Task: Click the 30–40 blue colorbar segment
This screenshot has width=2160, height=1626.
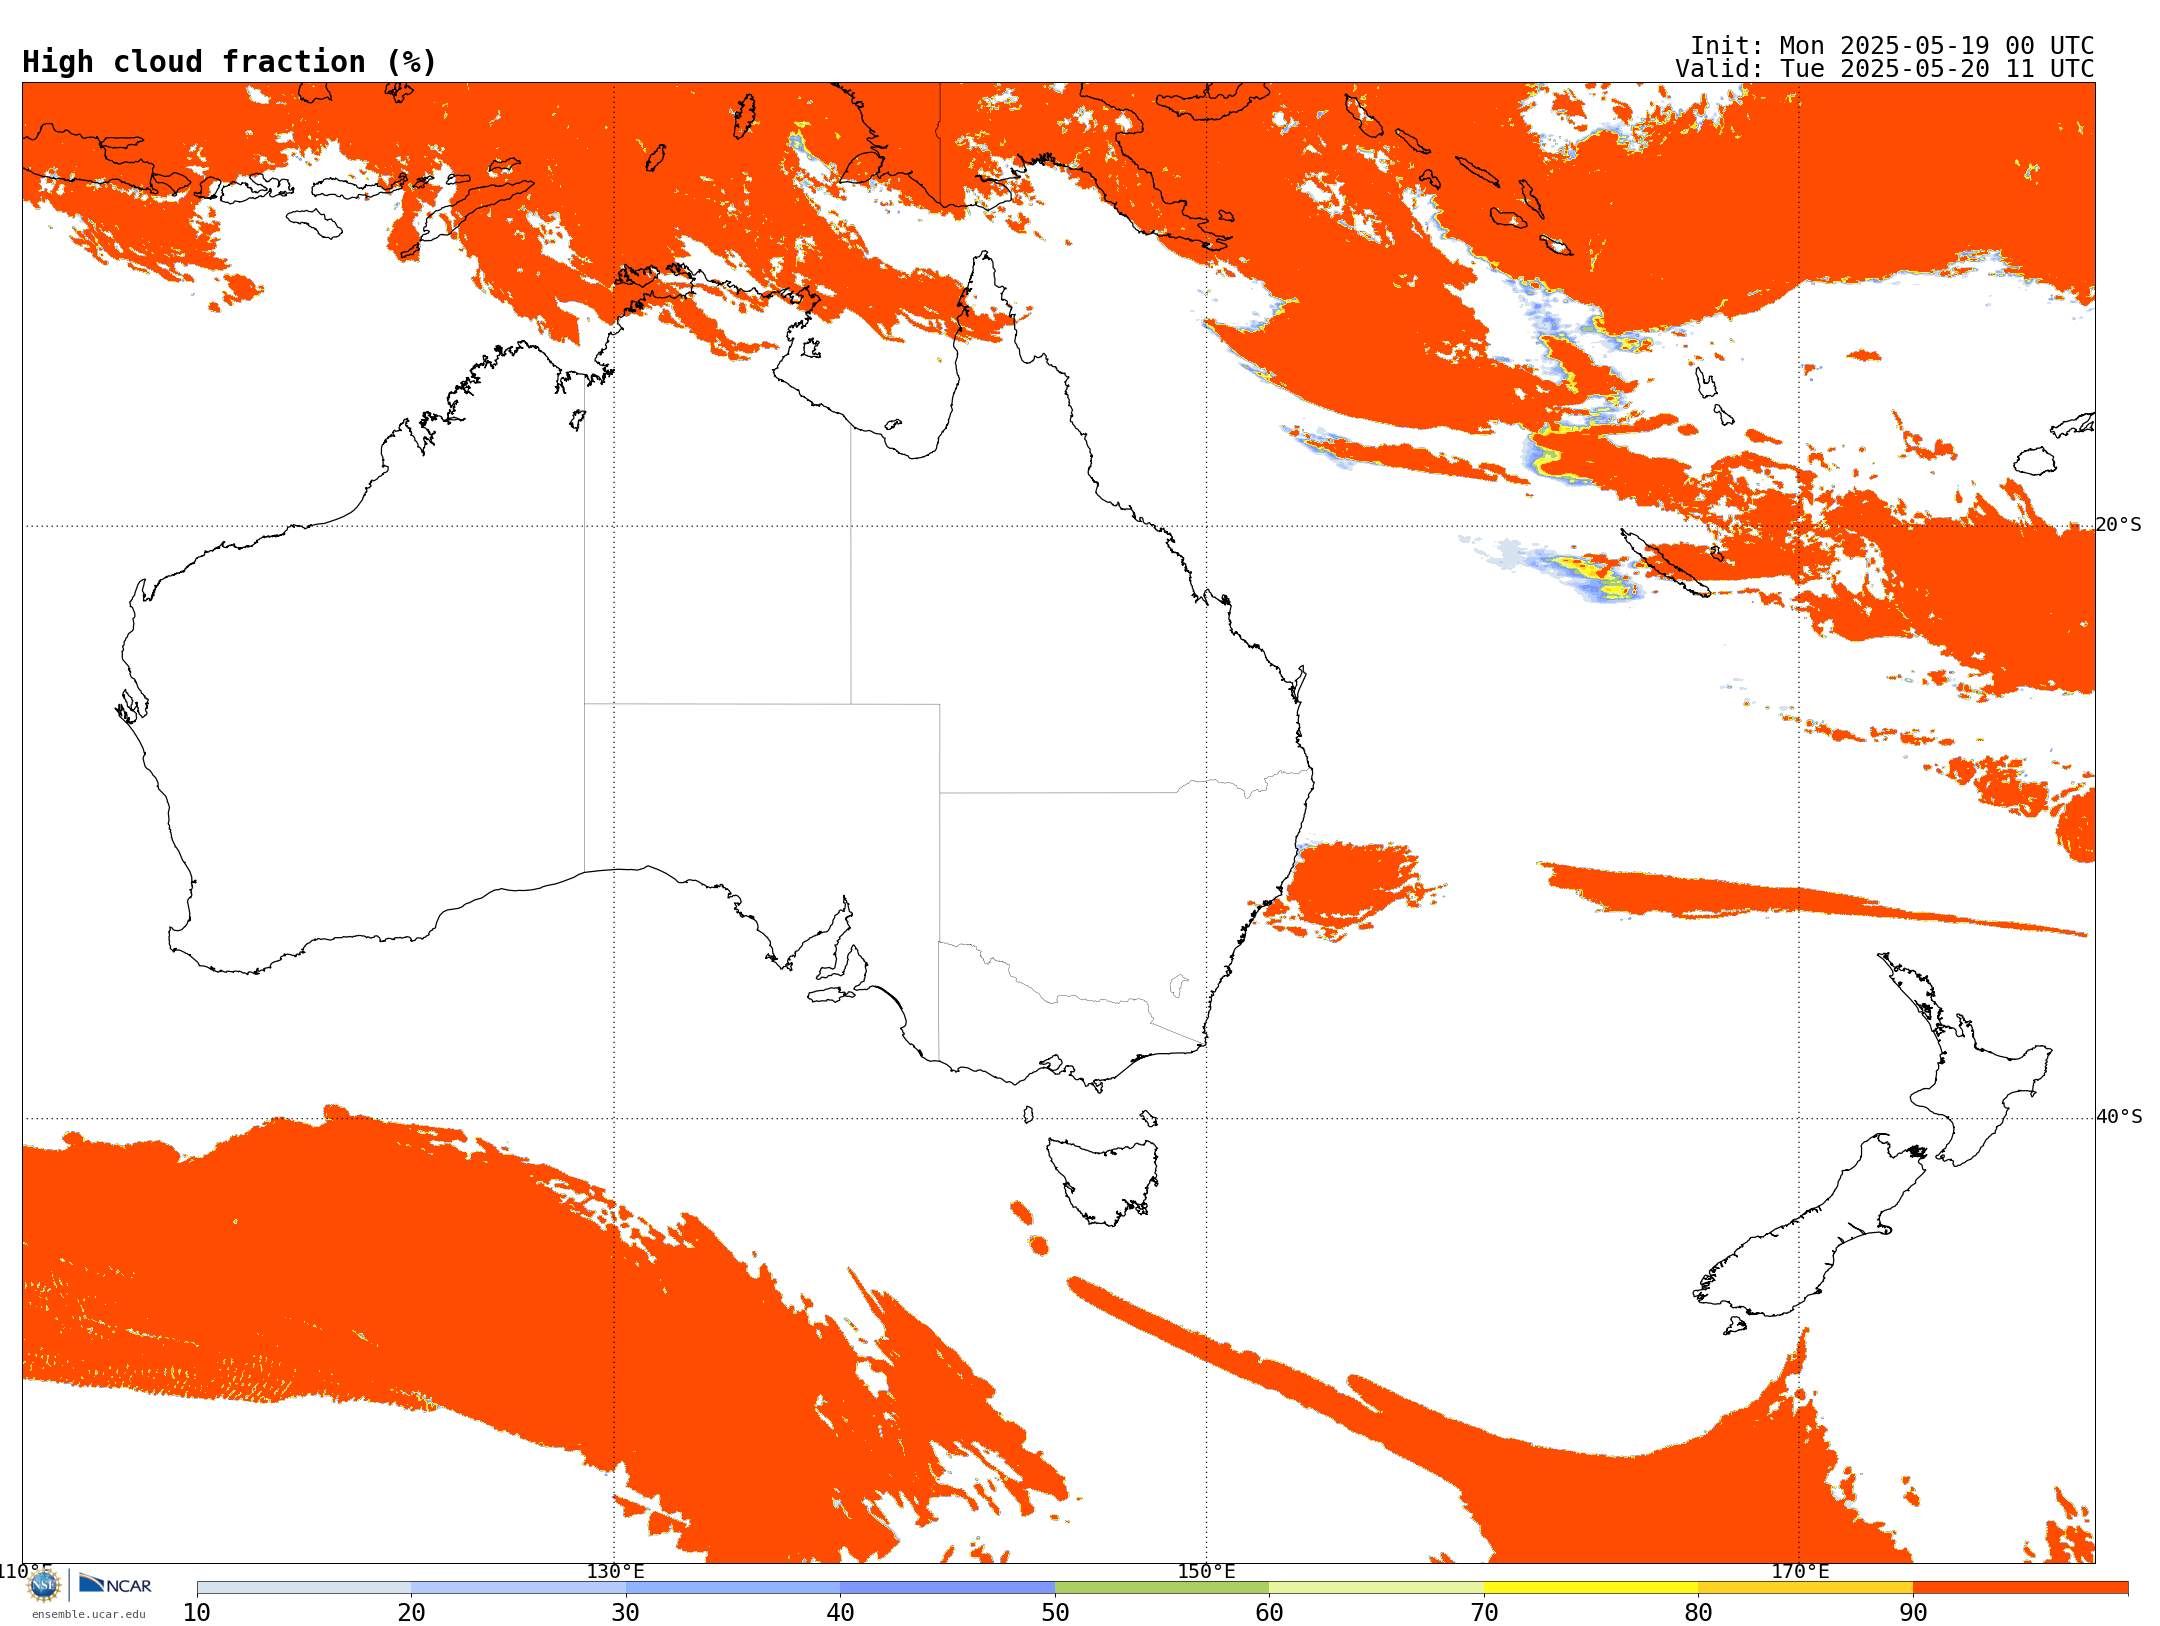Action: (733, 1588)
